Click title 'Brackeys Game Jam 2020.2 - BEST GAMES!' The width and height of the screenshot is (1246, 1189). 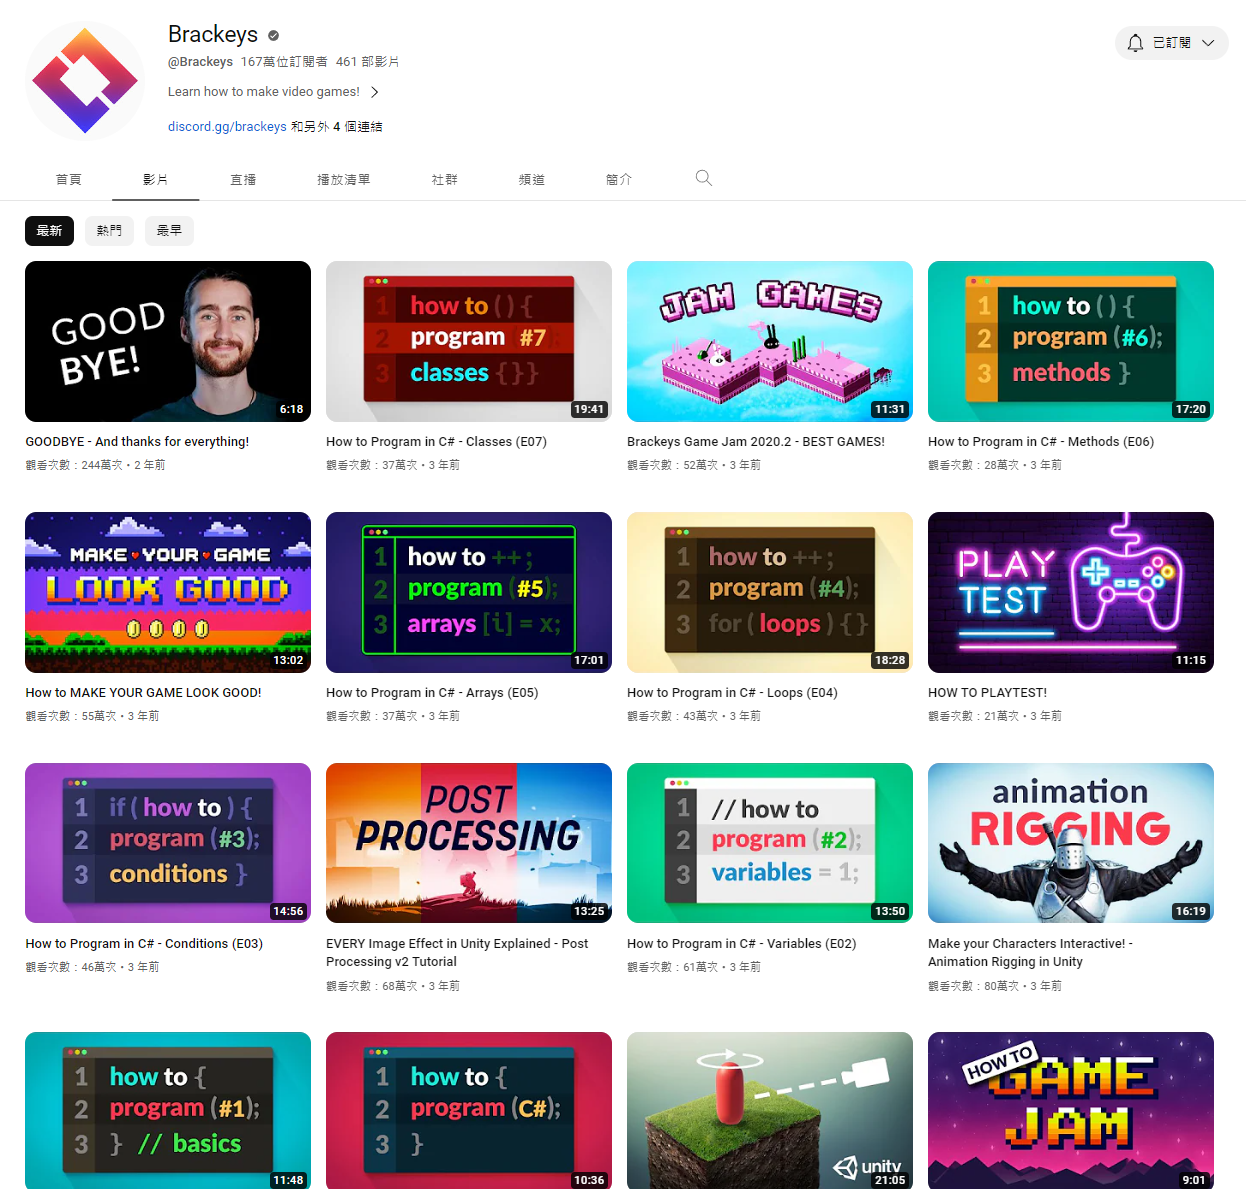[x=756, y=442]
